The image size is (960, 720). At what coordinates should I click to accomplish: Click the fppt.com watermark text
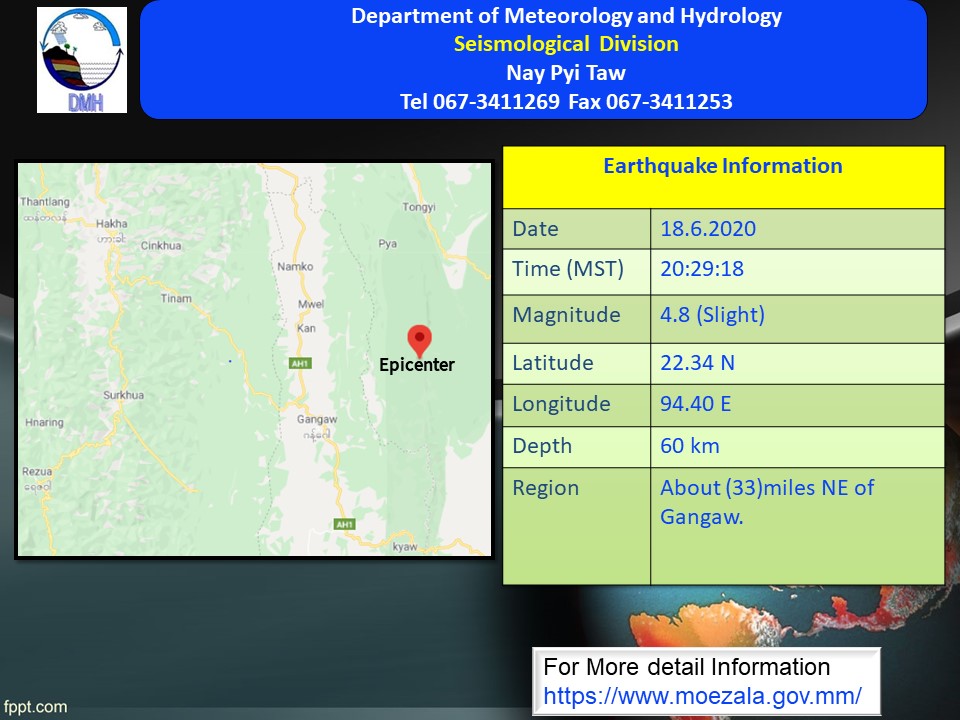35,707
